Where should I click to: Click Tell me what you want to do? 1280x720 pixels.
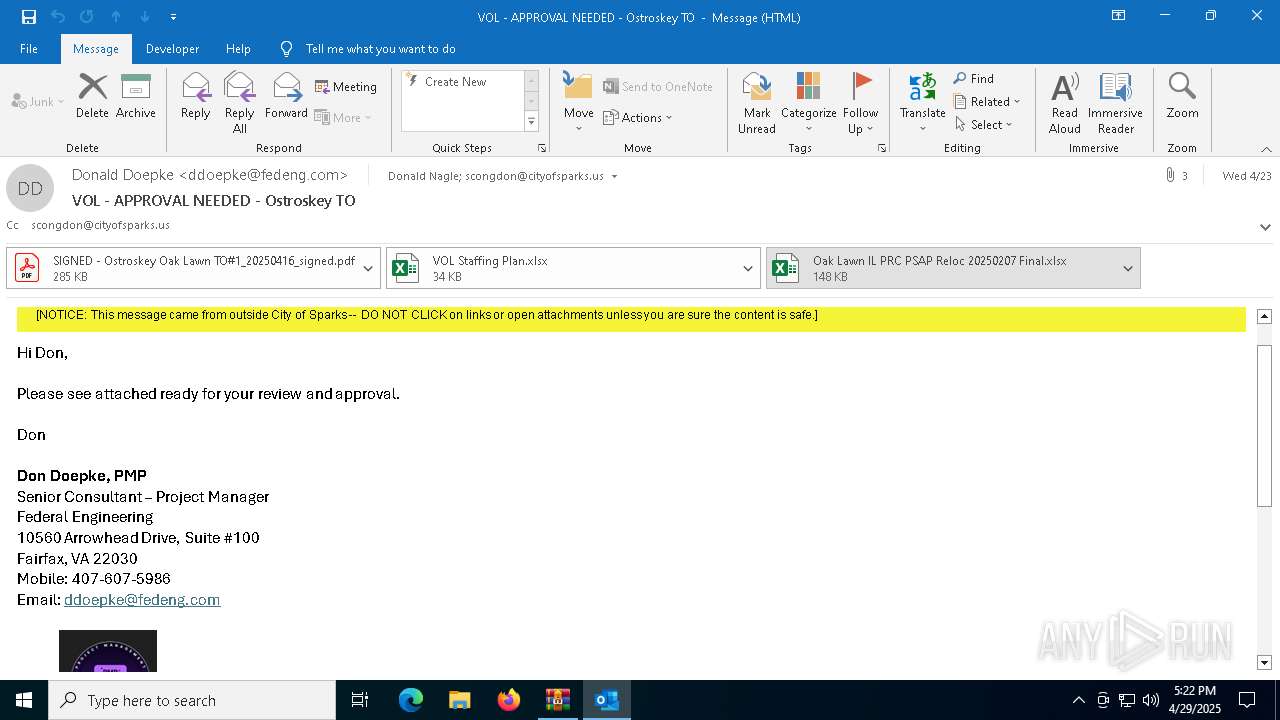tap(380, 49)
